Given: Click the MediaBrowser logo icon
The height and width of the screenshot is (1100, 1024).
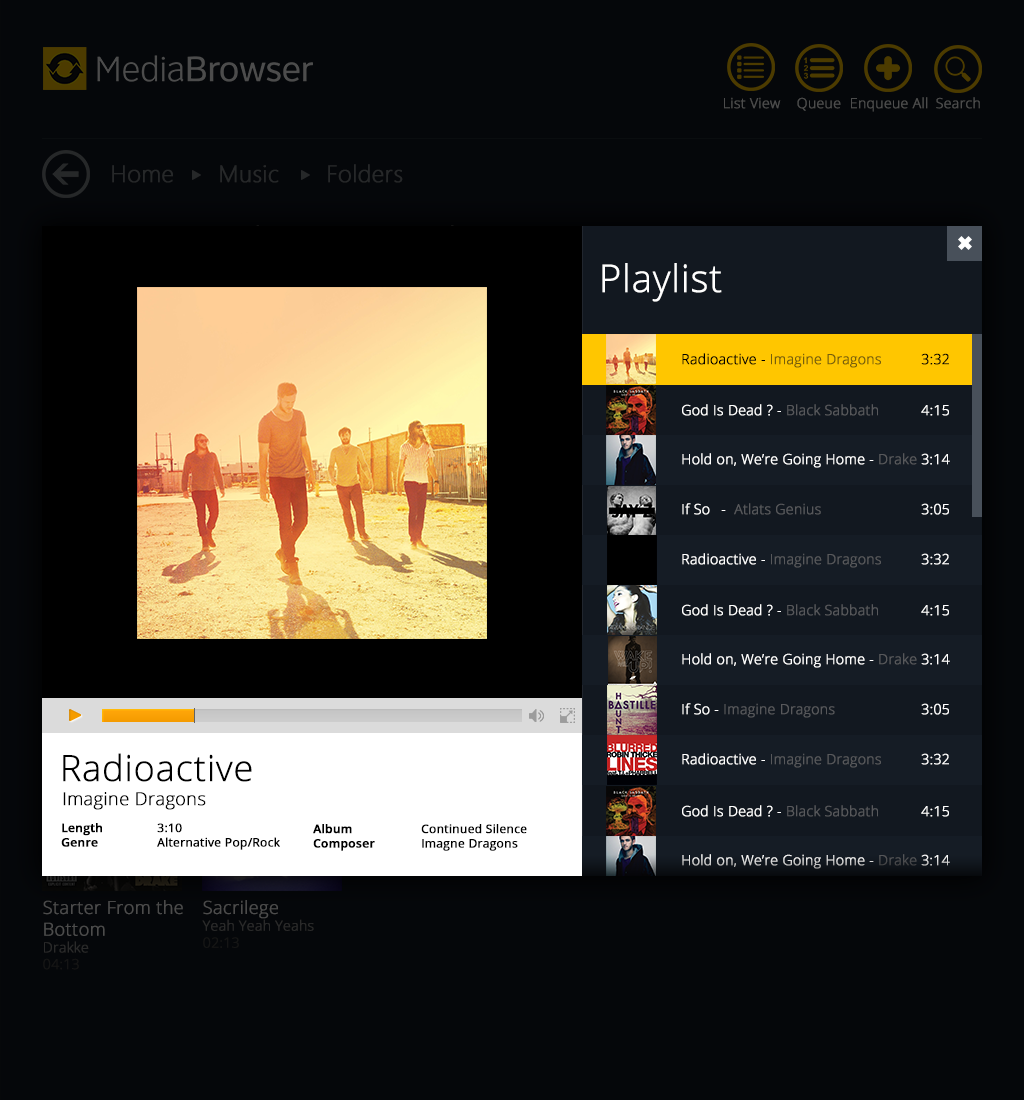Looking at the screenshot, I should pyautogui.click(x=65, y=68).
